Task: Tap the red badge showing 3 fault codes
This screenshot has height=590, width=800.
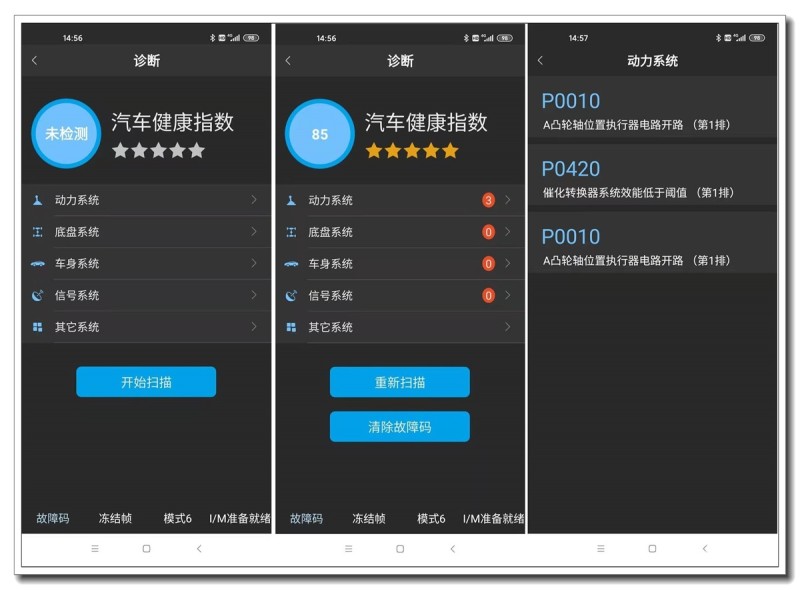Action: click(x=488, y=200)
